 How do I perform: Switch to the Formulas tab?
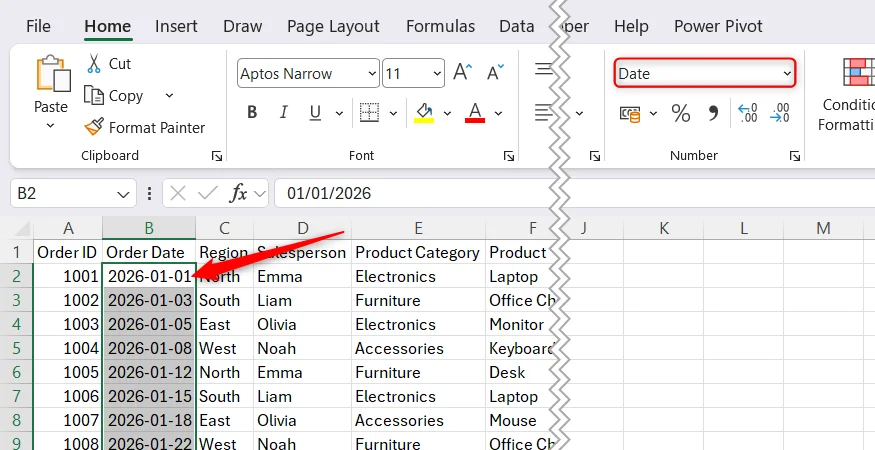point(440,26)
